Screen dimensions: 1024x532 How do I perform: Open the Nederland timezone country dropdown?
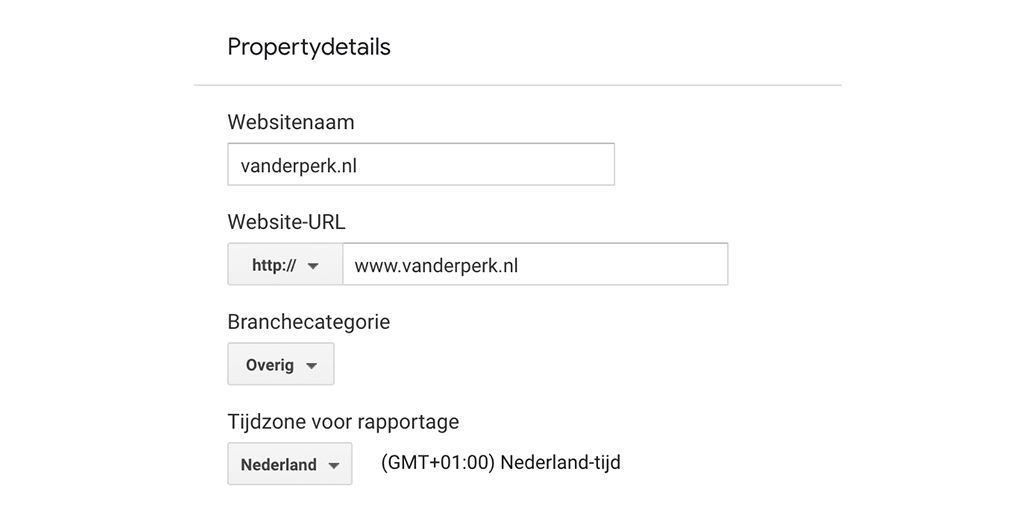(289, 464)
